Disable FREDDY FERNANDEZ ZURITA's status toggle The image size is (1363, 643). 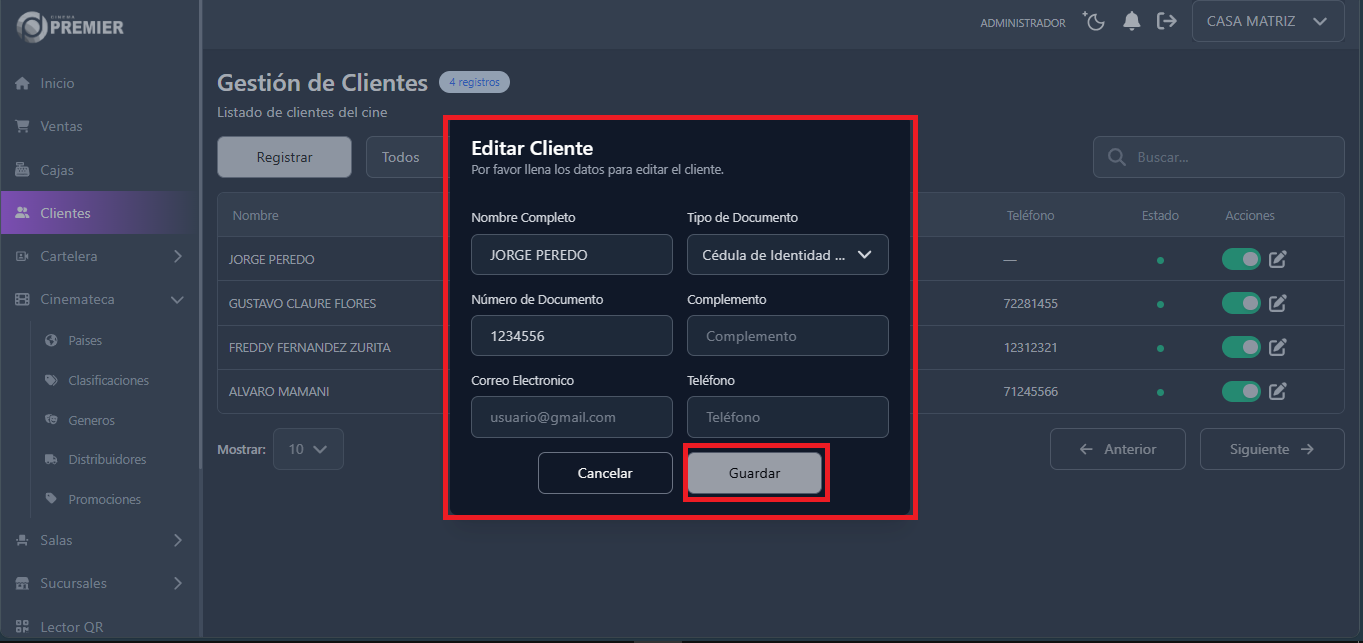coord(1241,347)
